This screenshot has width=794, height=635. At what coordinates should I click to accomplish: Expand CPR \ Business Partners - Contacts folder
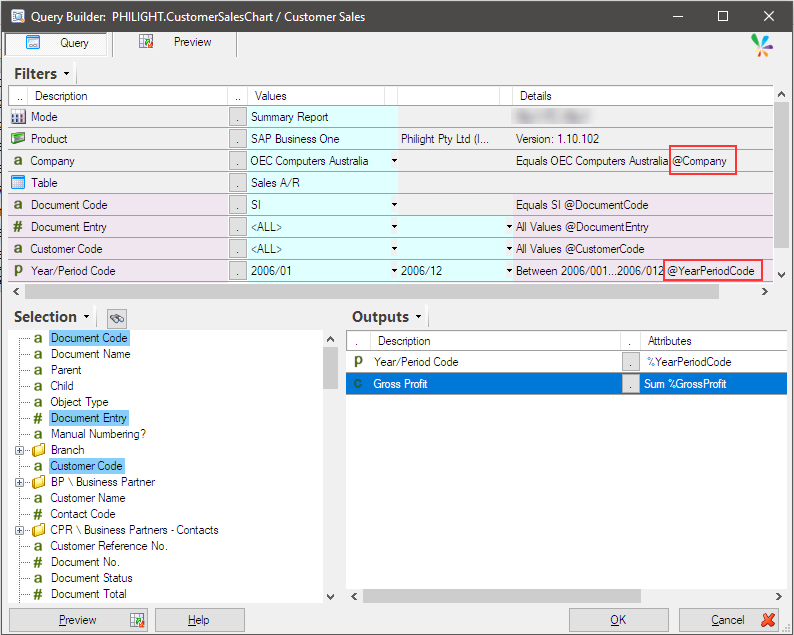[19, 530]
